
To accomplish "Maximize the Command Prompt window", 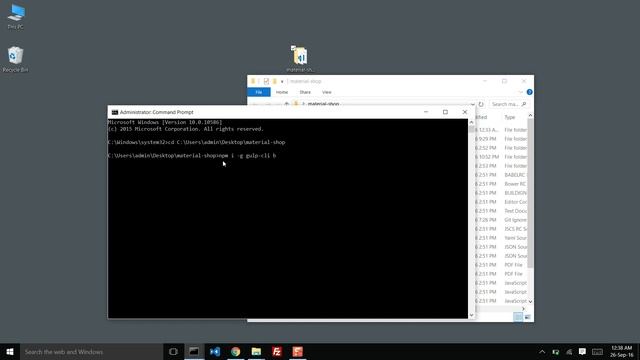I will (445, 112).
